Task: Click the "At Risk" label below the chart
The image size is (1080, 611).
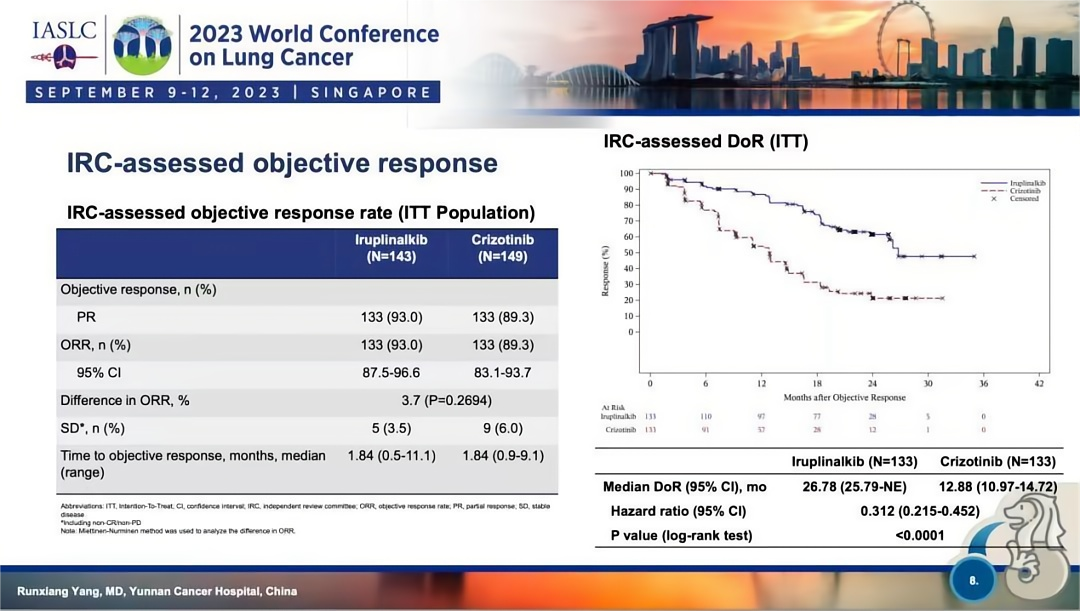Action: [613, 408]
